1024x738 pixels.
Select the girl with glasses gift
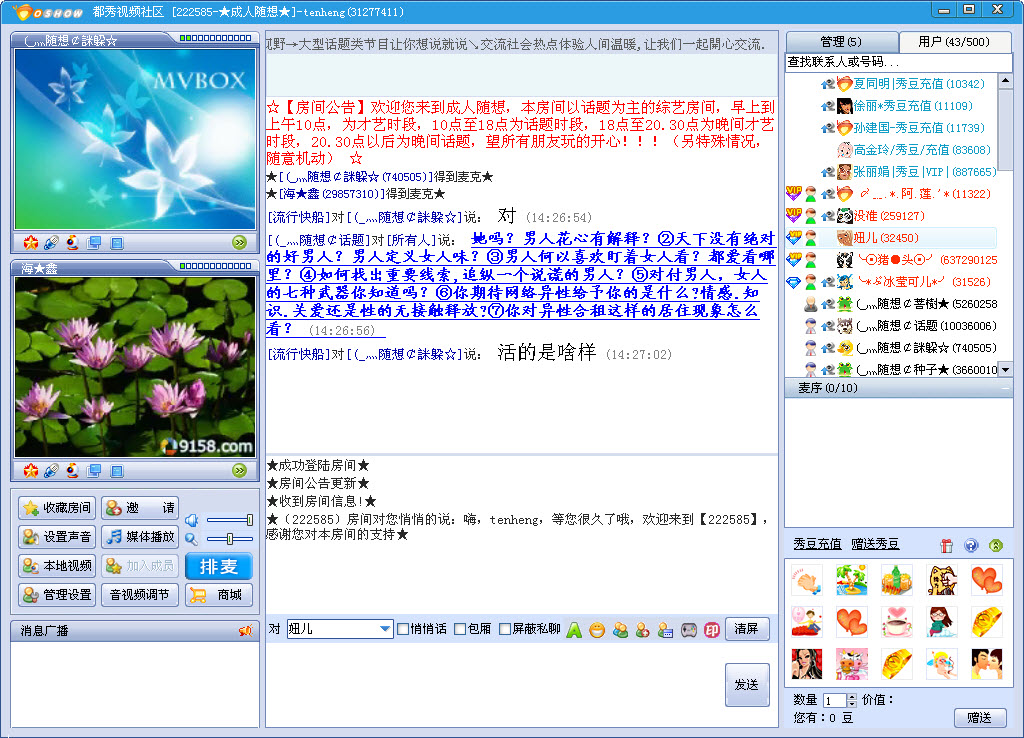pyautogui.click(x=942, y=622)
